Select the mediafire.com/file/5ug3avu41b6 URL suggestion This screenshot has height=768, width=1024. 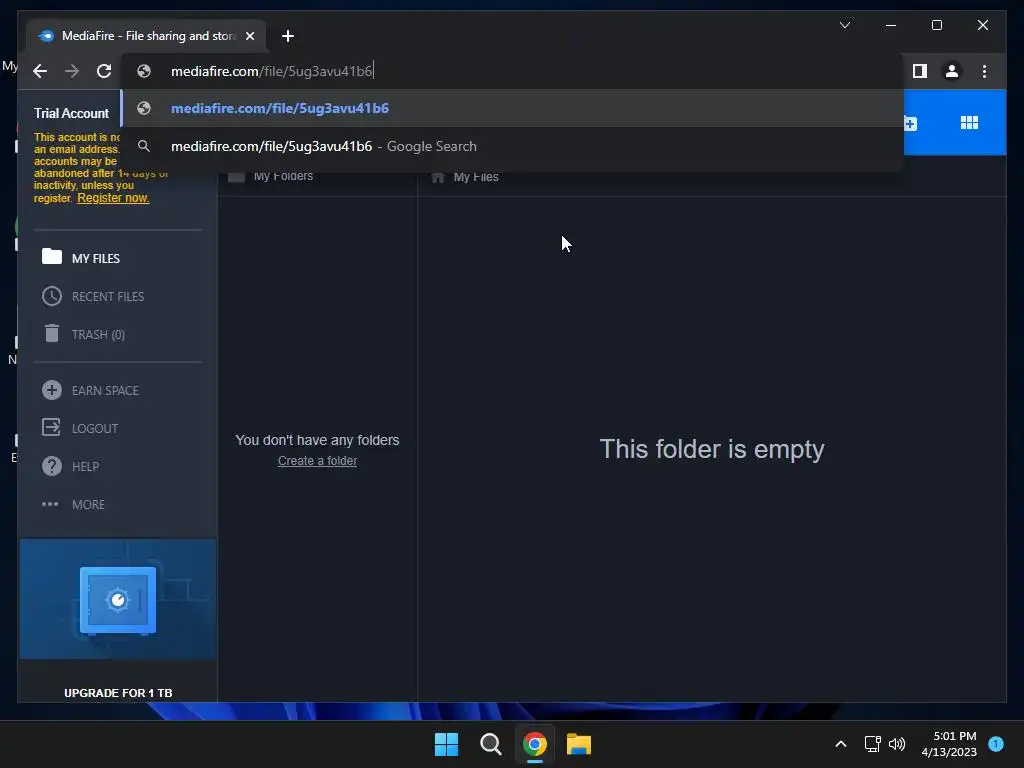tap(513, 108)
